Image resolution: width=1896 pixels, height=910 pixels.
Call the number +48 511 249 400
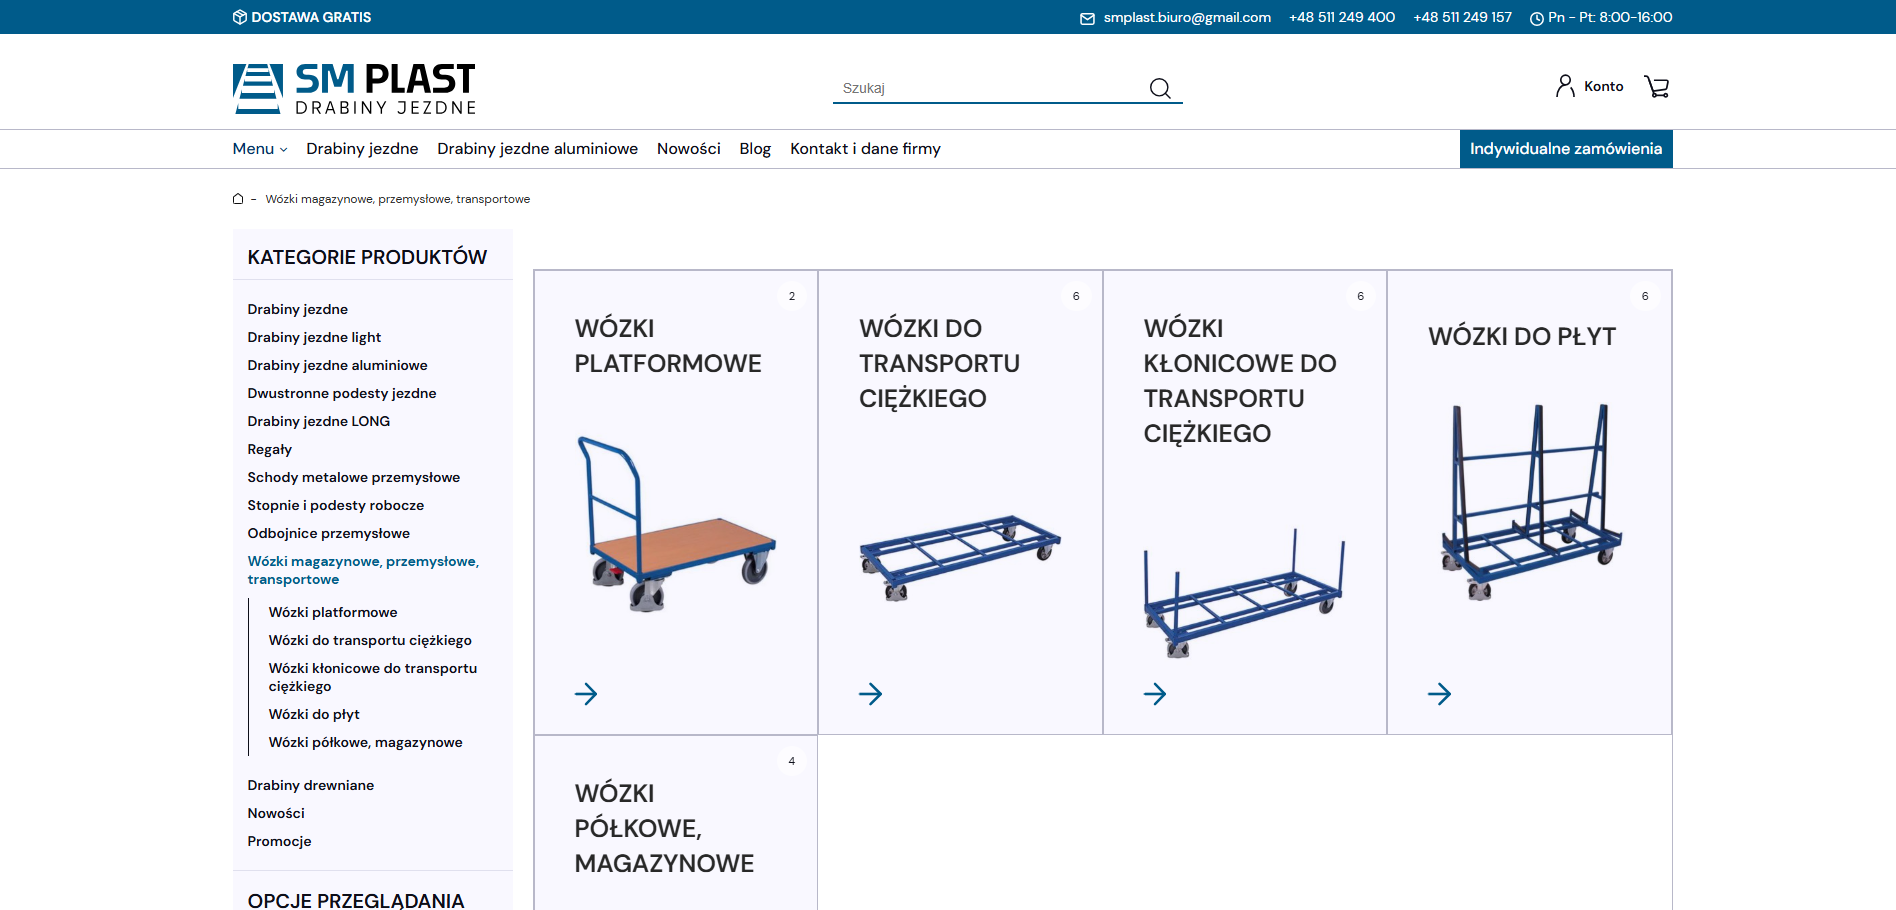(x=1342, y=17)
